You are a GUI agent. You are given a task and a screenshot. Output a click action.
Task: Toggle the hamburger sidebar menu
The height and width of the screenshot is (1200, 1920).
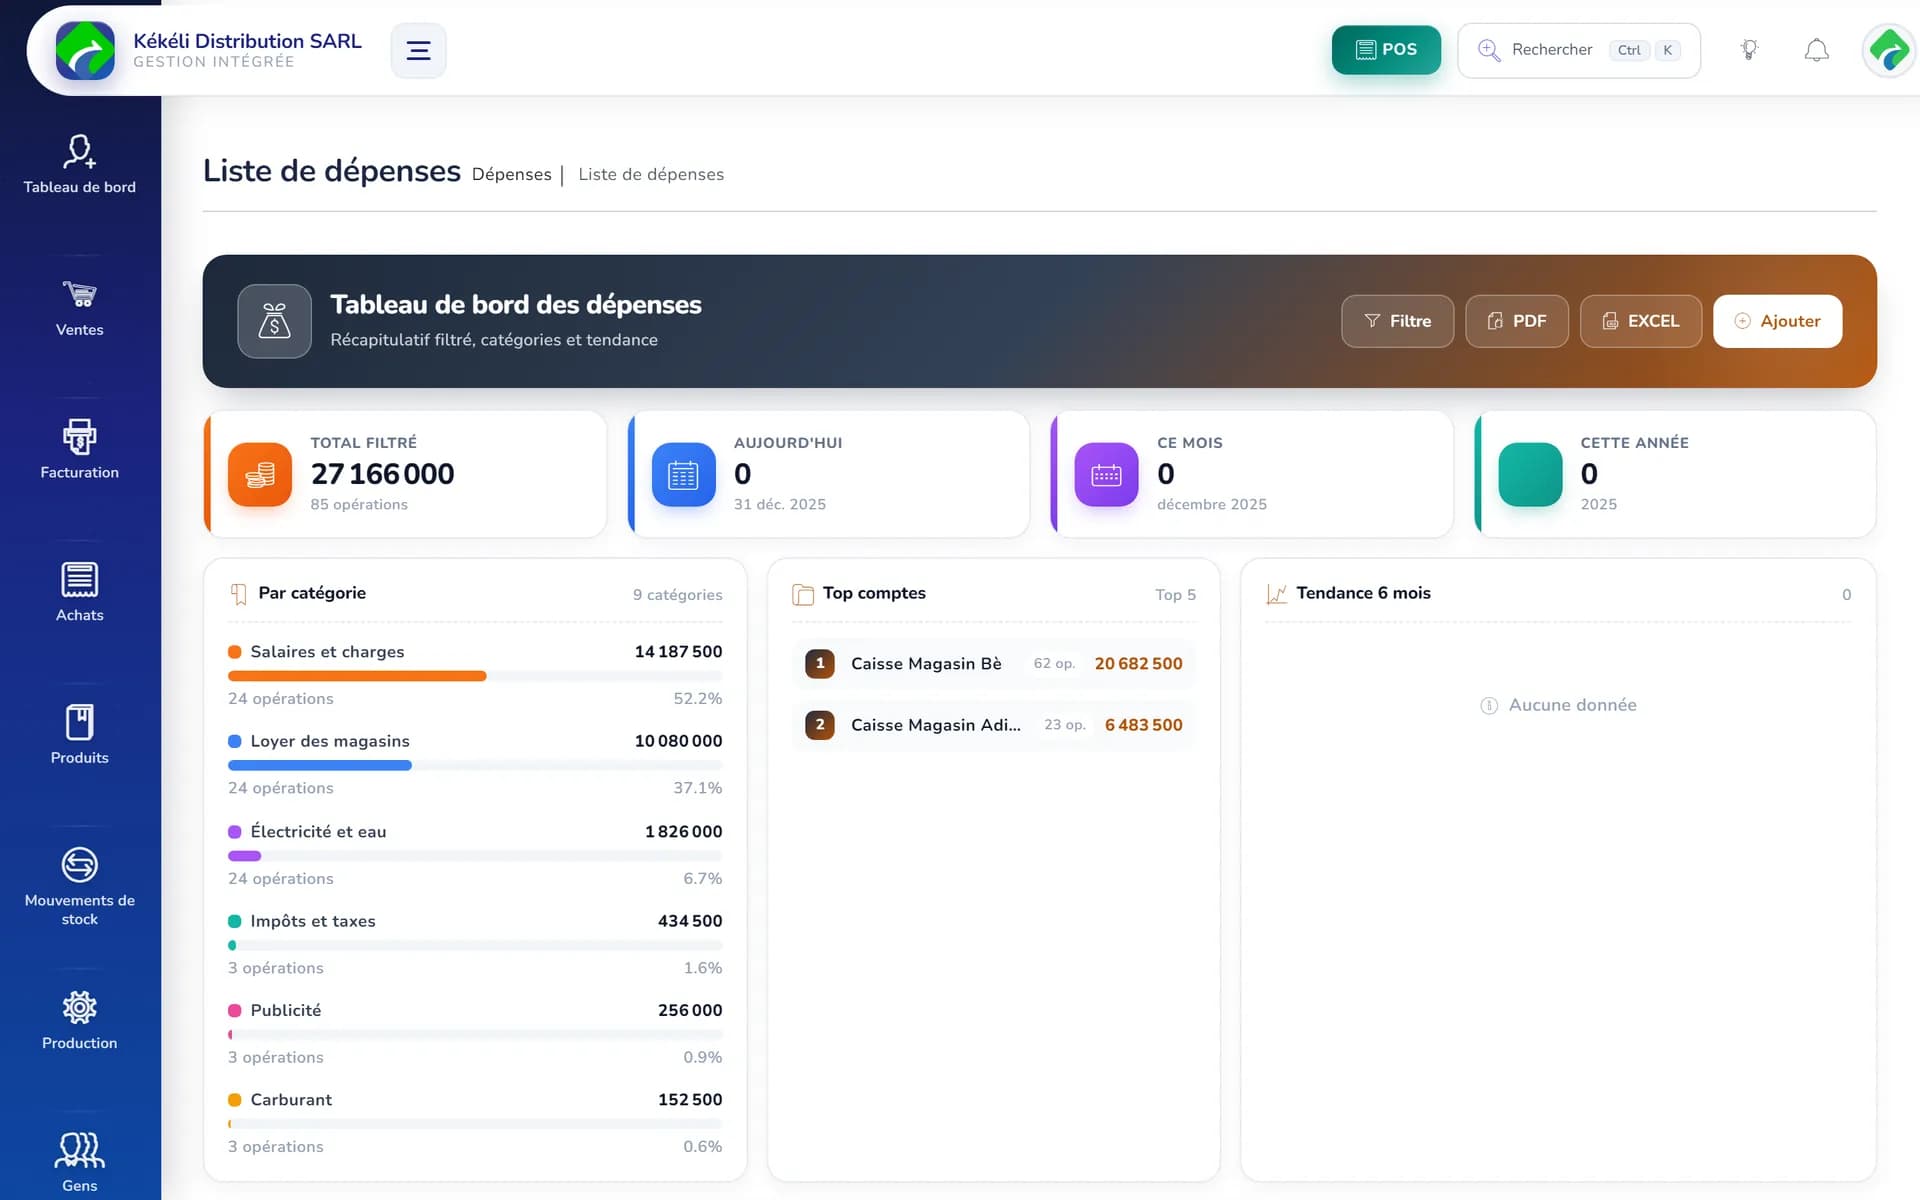point(418,50)
